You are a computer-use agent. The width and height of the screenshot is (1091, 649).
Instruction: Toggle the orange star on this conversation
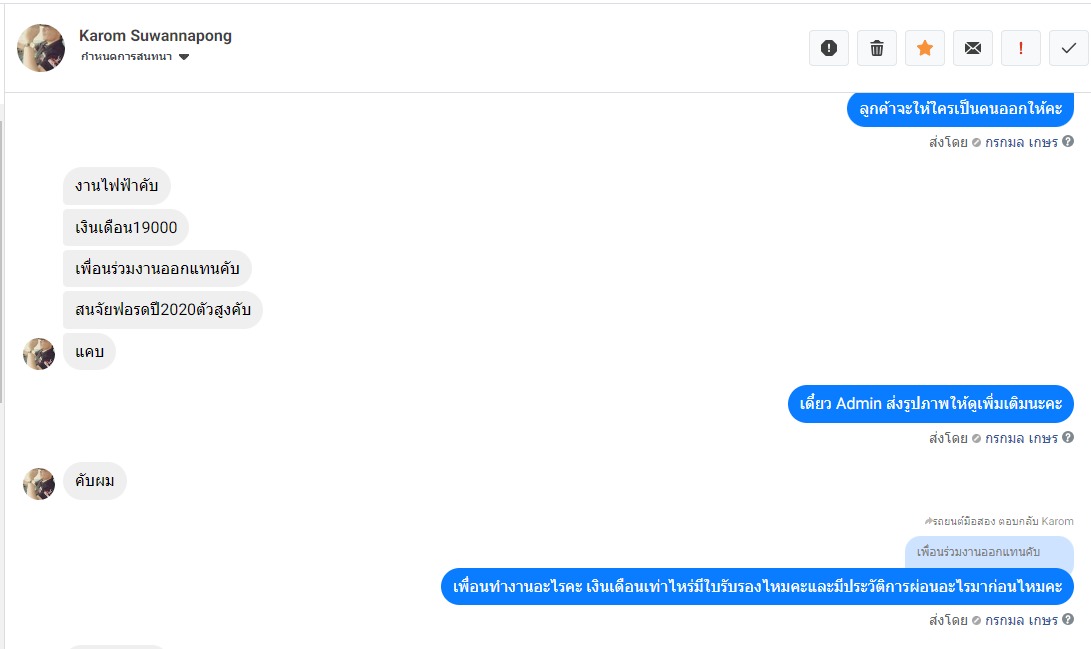tap(925, 48)
